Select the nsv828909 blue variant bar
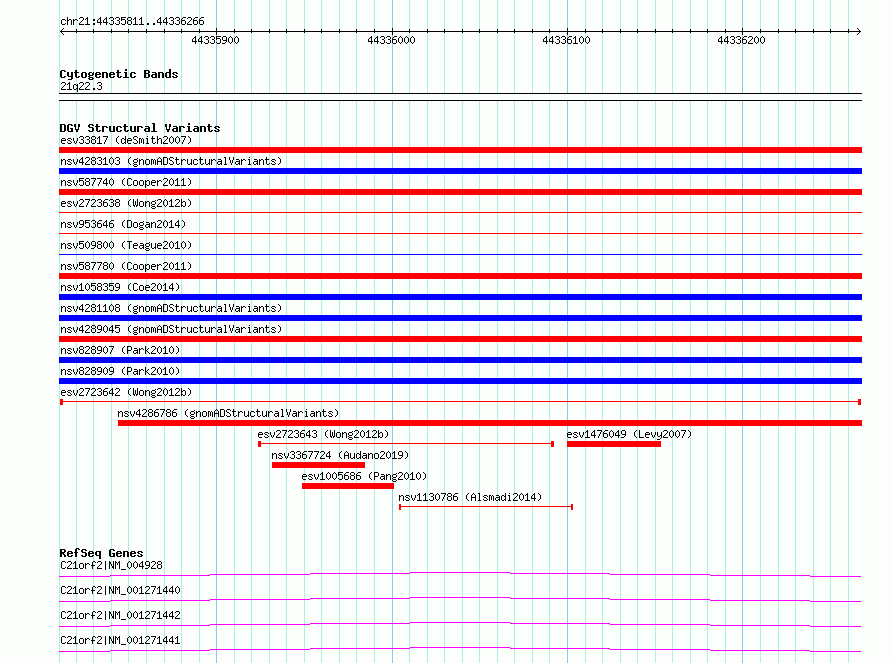 (x=460, y=381)
